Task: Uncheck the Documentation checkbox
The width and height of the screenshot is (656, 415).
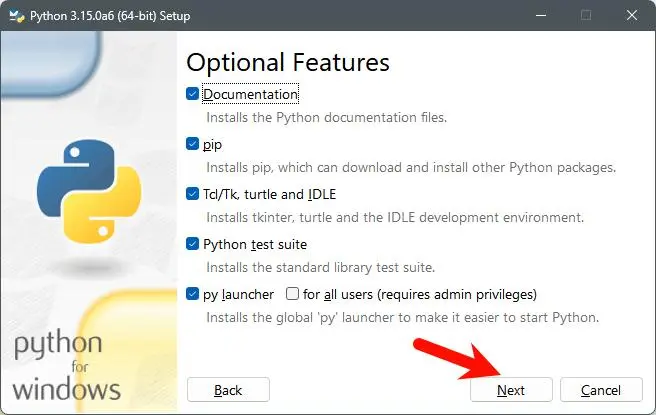Action: click(192, 94)
